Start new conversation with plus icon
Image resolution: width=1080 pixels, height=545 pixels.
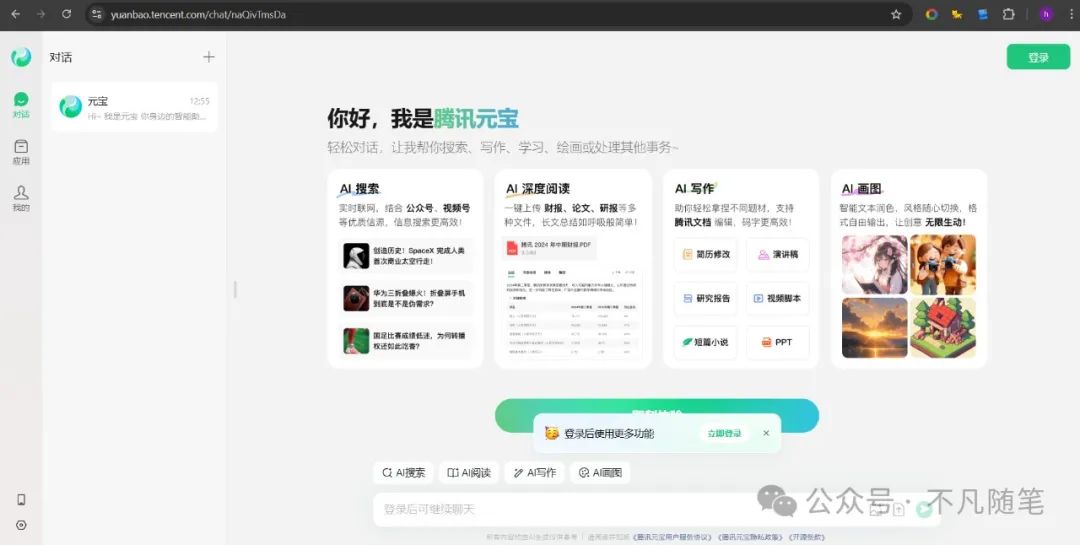[209, 57]
